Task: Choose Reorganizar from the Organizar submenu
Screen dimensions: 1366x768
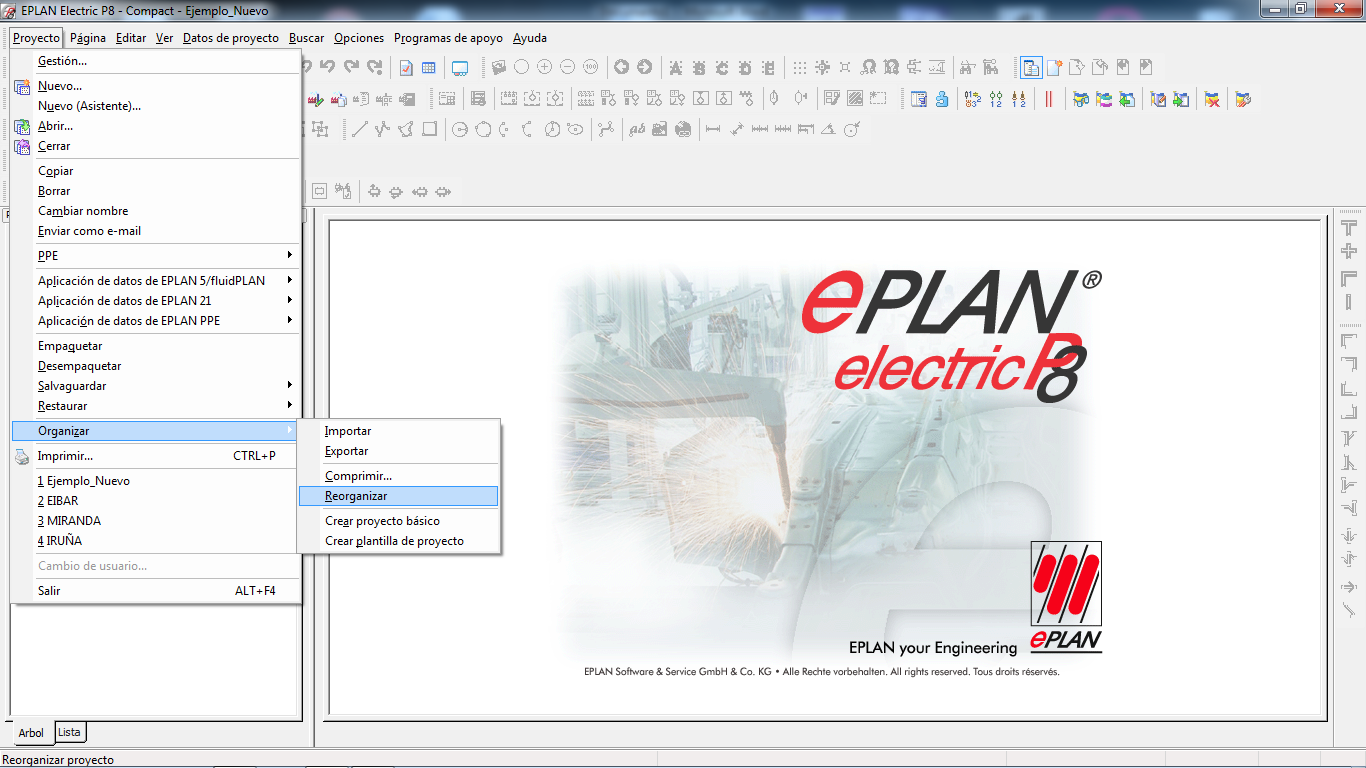Action: click(356, 496)
